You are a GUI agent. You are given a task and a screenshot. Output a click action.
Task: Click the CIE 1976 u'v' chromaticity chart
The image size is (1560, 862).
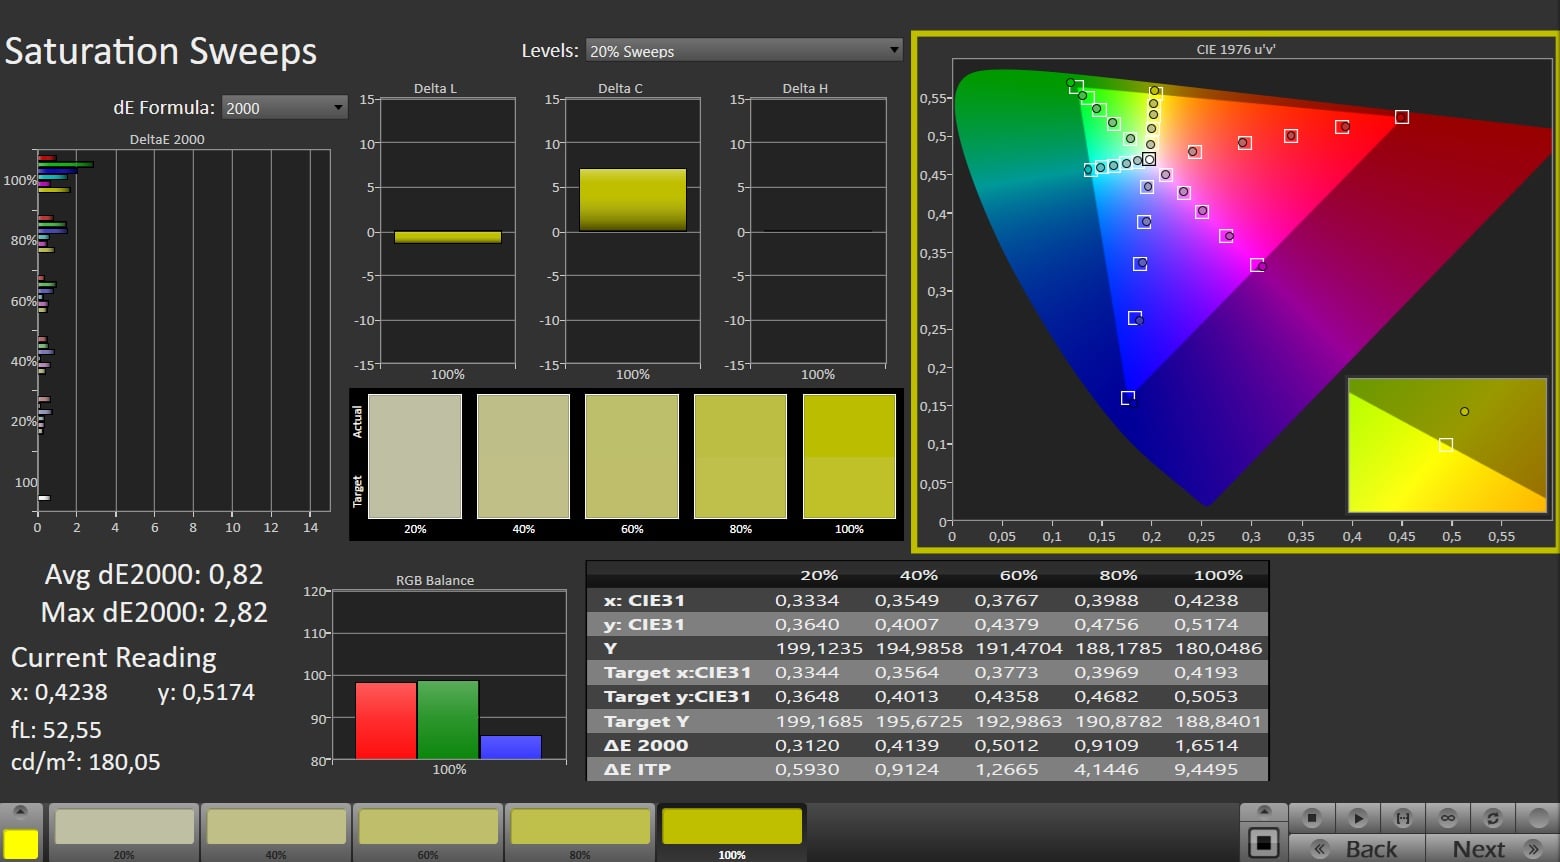click(x=1235, y=292)
